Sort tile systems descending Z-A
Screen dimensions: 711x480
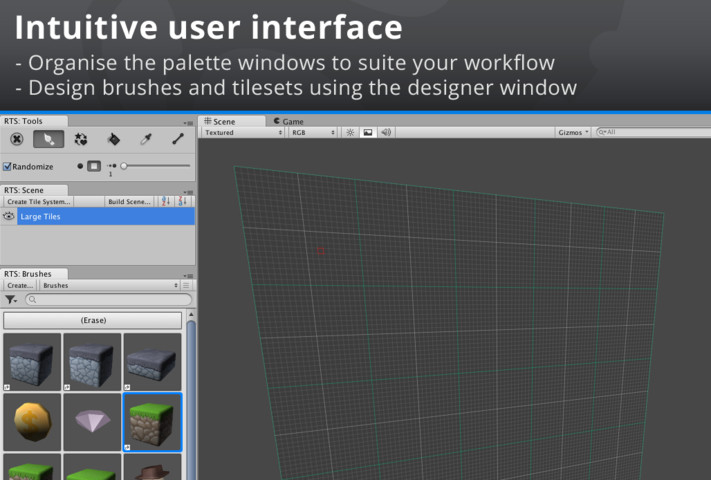(182, 201)
